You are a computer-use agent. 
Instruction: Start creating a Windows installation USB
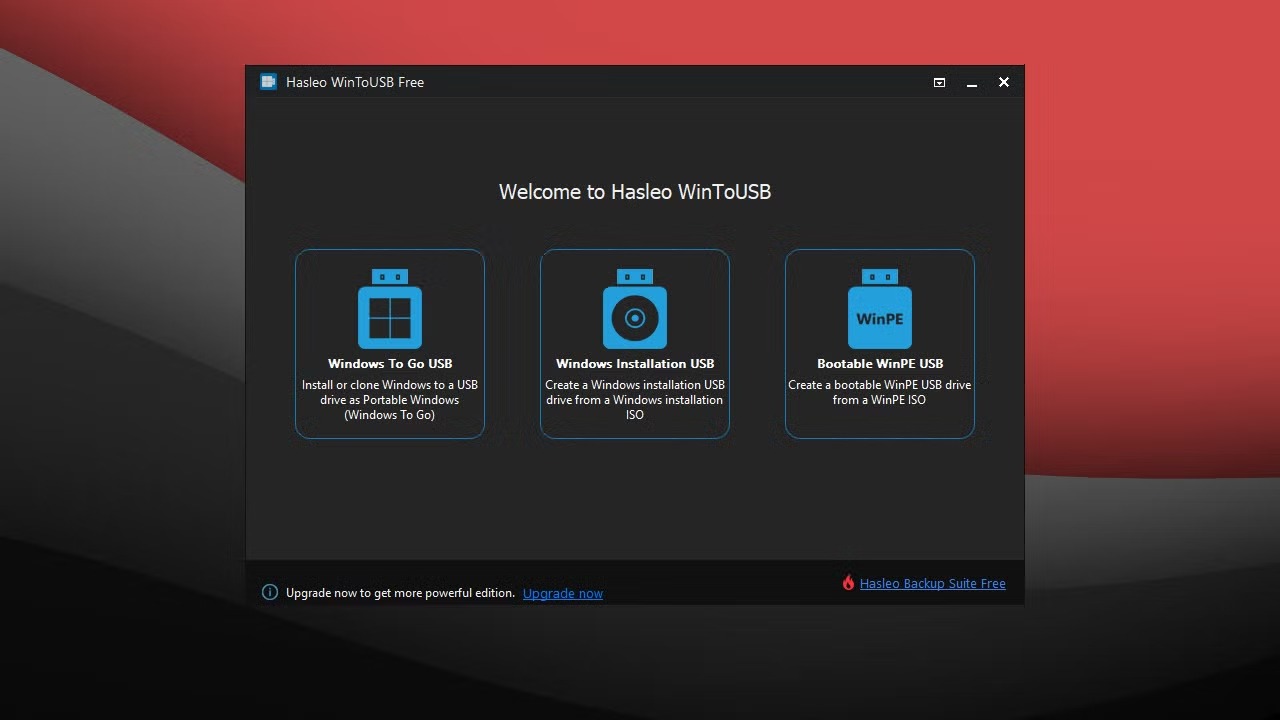click(x=634, y=344)
